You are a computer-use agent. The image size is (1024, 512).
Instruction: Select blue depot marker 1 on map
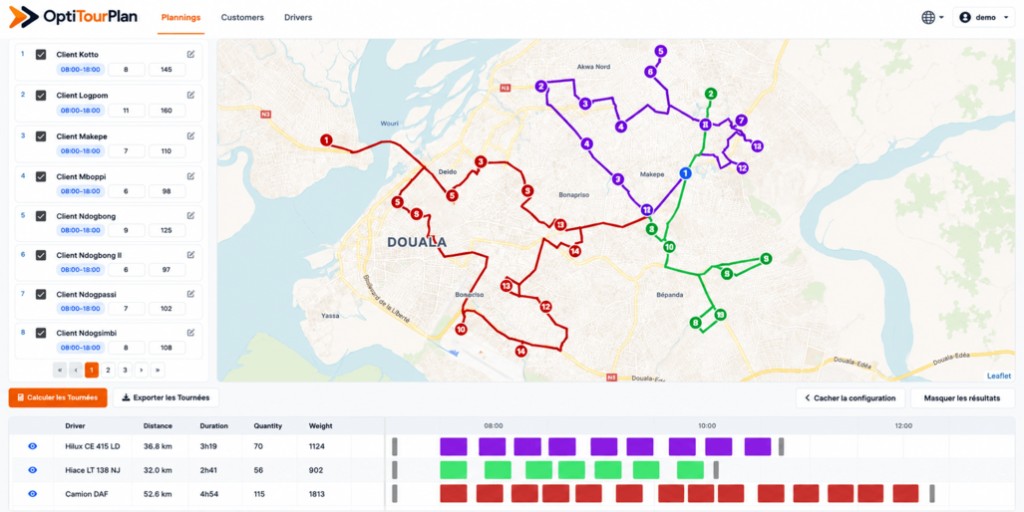click(685, 173)
